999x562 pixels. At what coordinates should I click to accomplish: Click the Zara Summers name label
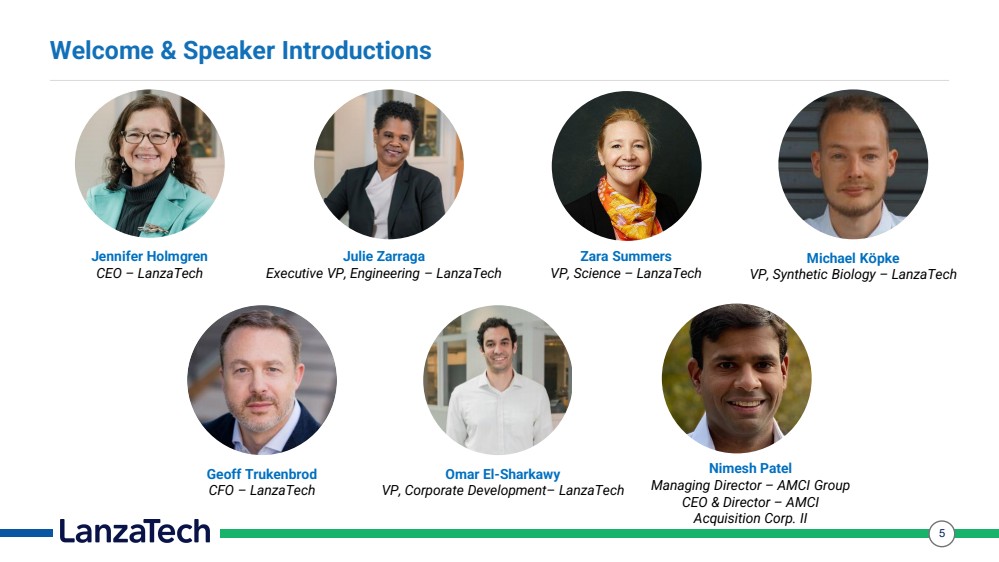tap(626, 256)
